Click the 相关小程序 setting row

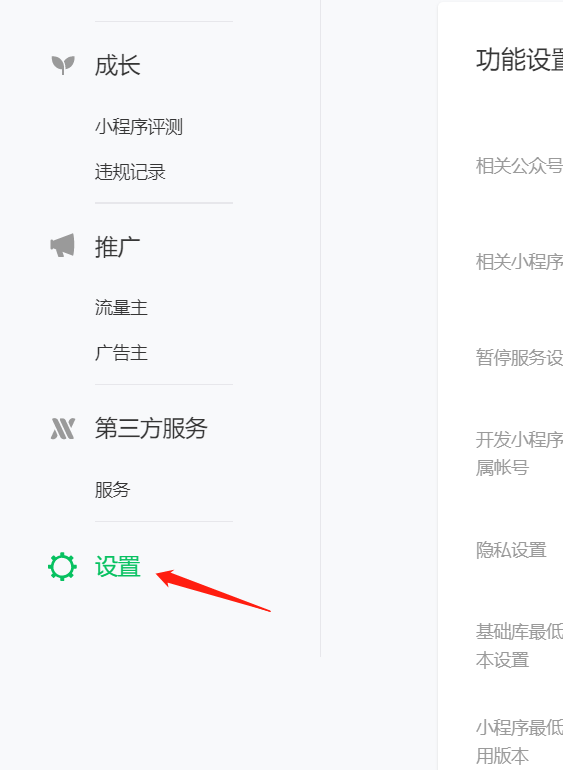coord(519,262)
